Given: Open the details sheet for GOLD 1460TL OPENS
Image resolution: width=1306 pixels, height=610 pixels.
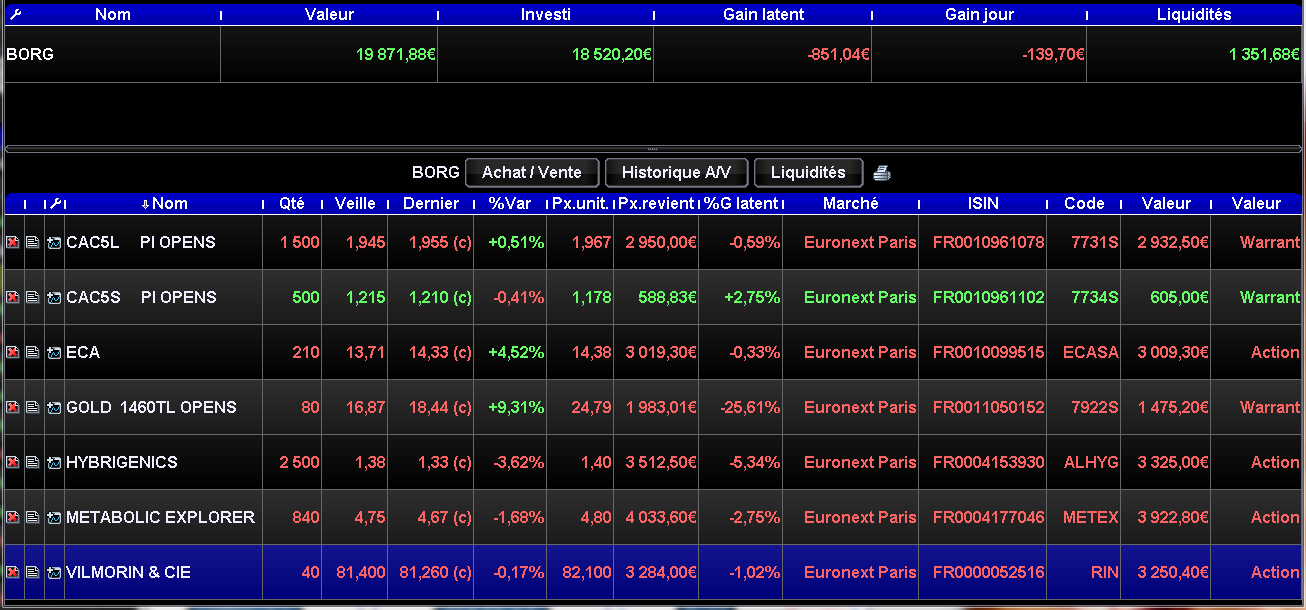Looking at the screenshot, I should coord(33,407).
